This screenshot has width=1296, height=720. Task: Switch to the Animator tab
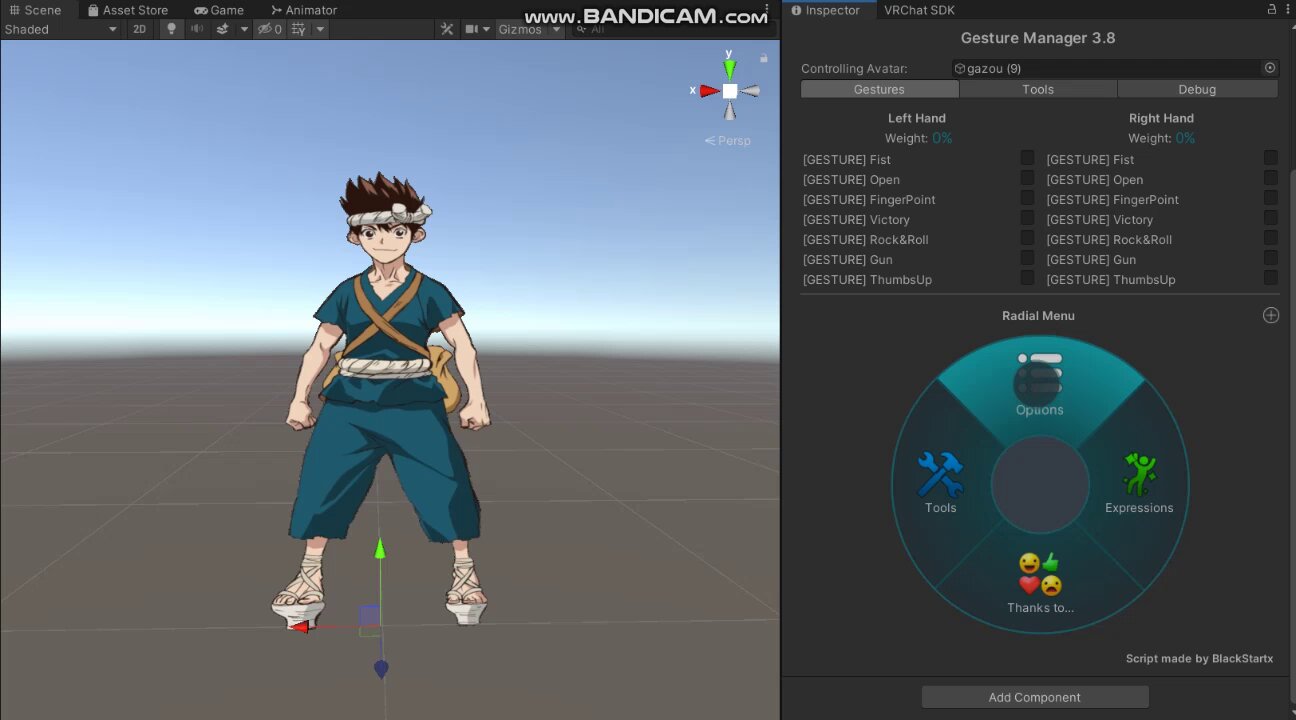click(304, 10)
